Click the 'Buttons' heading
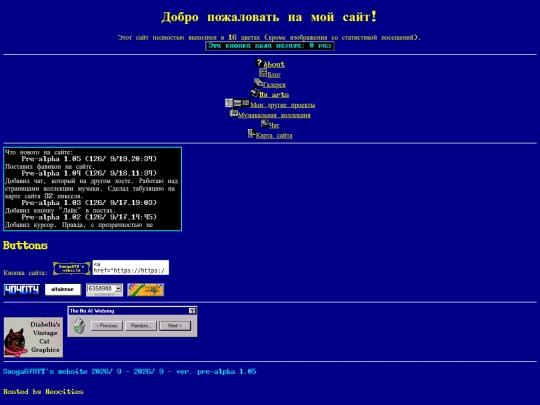The height and width of the screenshot is (405, 540). 25,246
